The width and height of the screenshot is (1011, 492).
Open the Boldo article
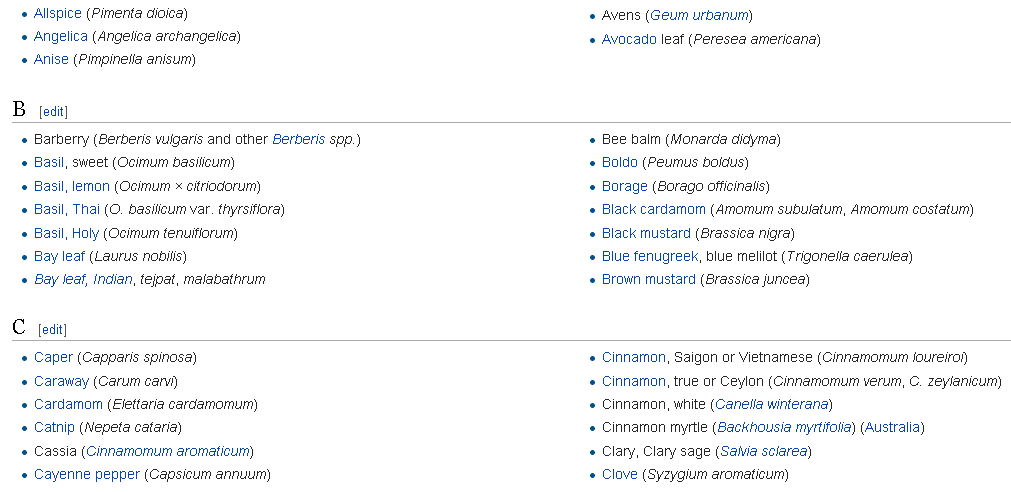pyautogui.click(x=619, y=163)
